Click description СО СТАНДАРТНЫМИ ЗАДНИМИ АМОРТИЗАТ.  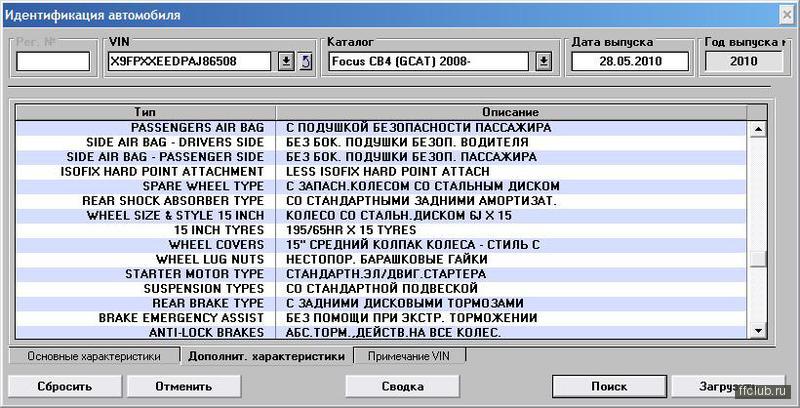coord(421,201)
